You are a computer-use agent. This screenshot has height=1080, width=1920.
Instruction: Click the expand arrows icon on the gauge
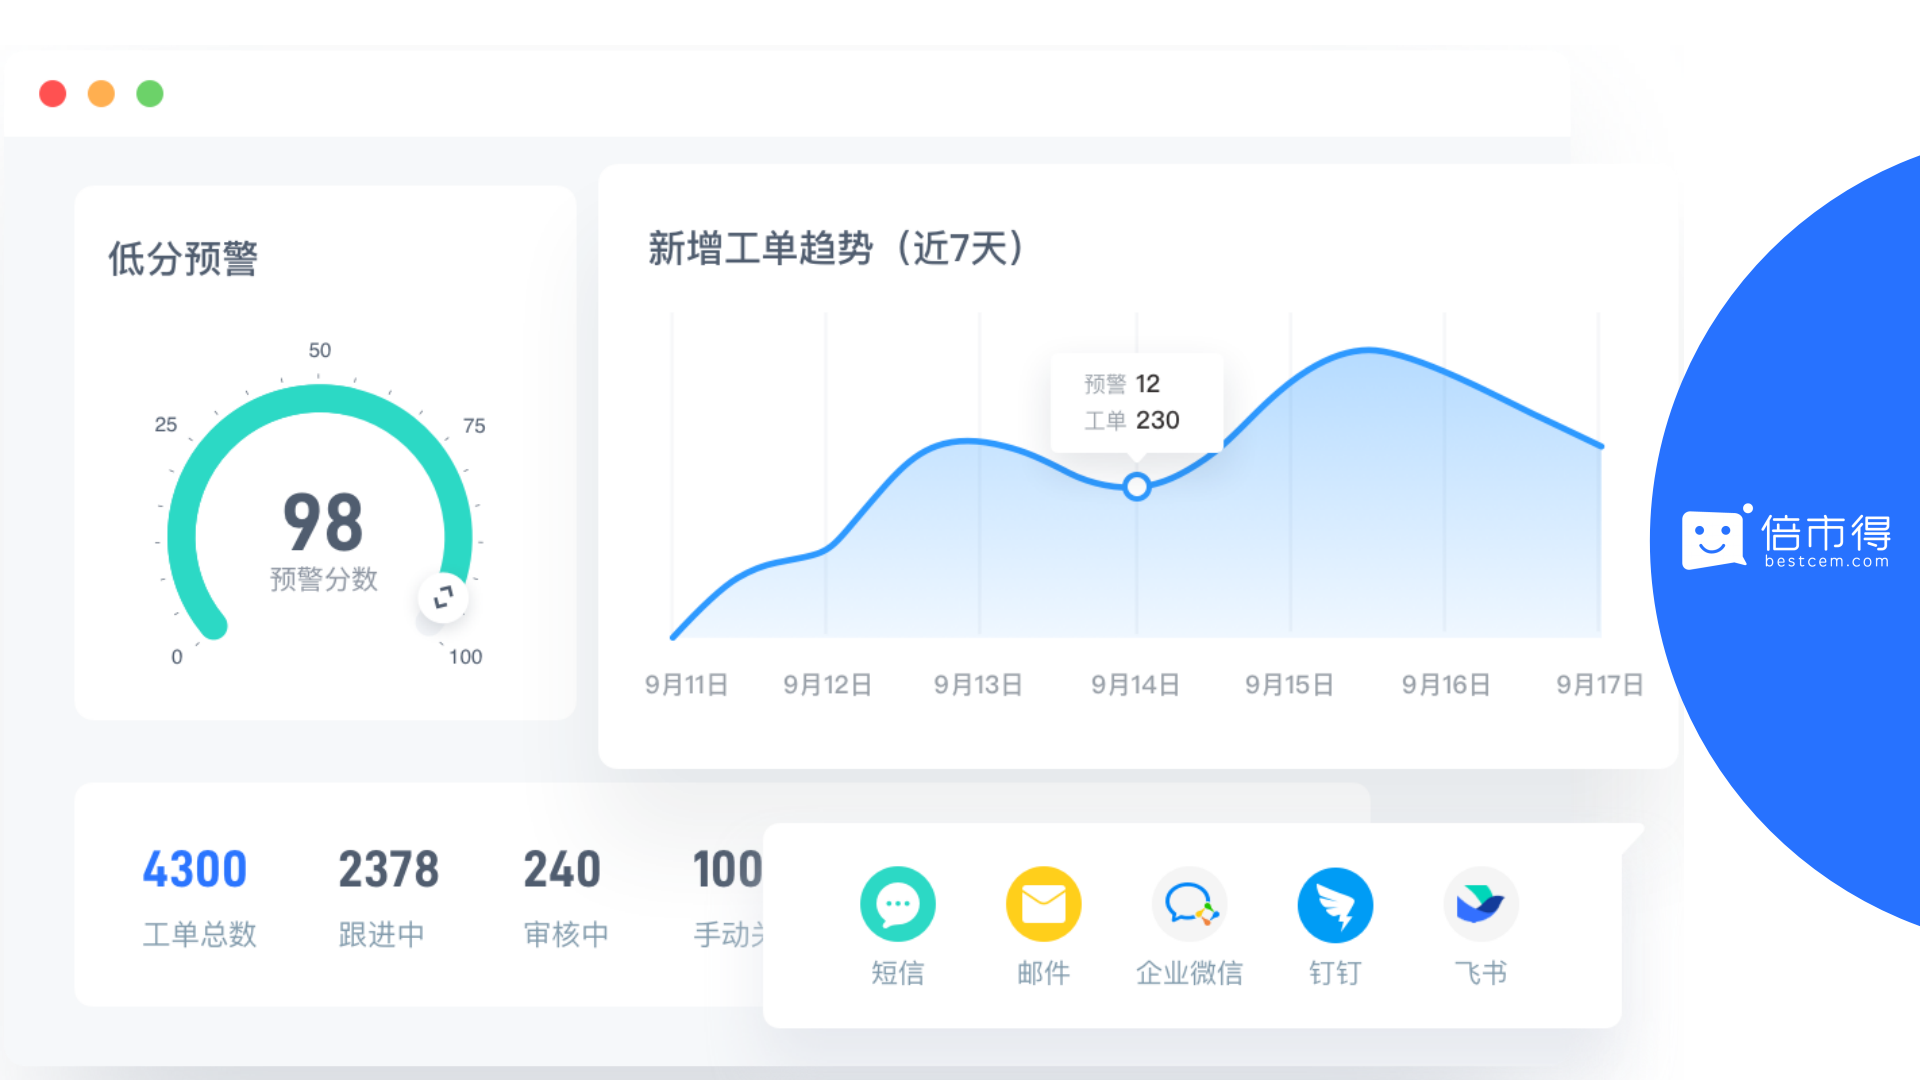click(443, 597)
